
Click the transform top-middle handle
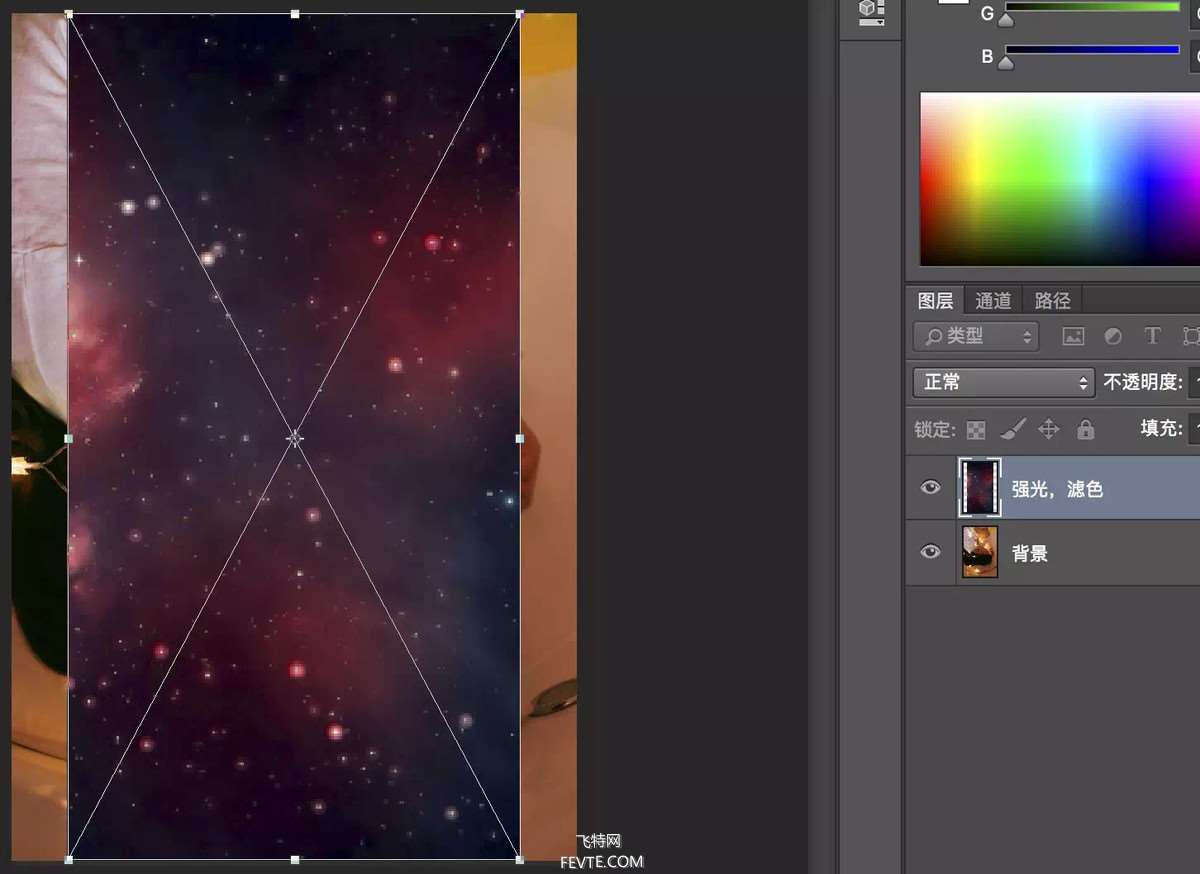[x=294, y=14]
